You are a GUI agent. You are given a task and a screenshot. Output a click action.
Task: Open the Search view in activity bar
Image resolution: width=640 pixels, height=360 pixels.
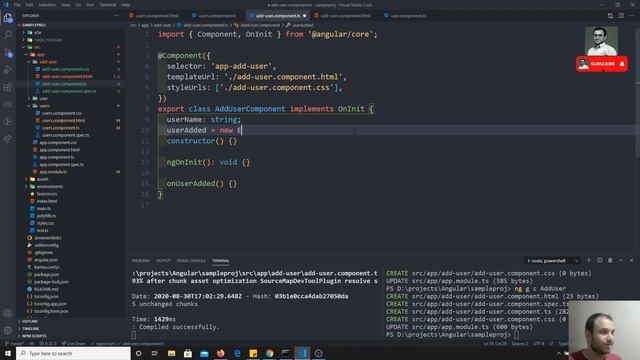coord(8,35)
